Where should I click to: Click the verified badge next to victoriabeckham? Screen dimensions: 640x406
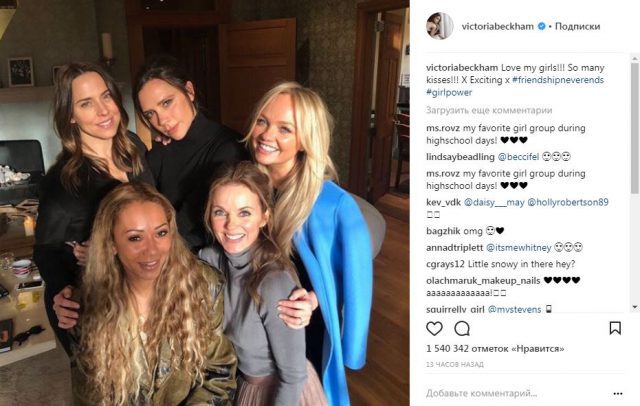[542, 27]
